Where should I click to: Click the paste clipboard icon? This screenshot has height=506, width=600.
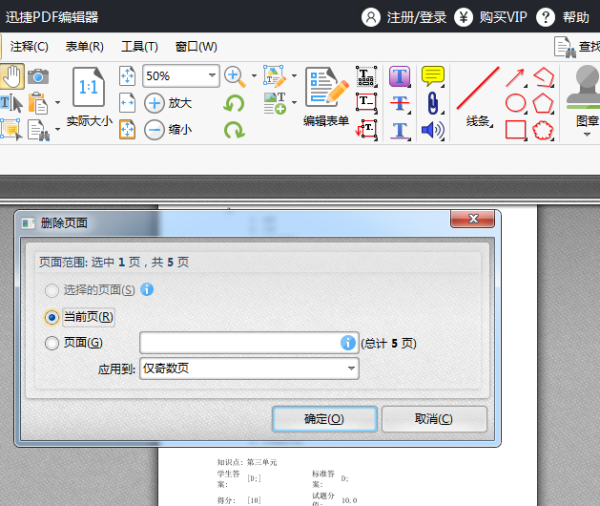pos(38,103)
